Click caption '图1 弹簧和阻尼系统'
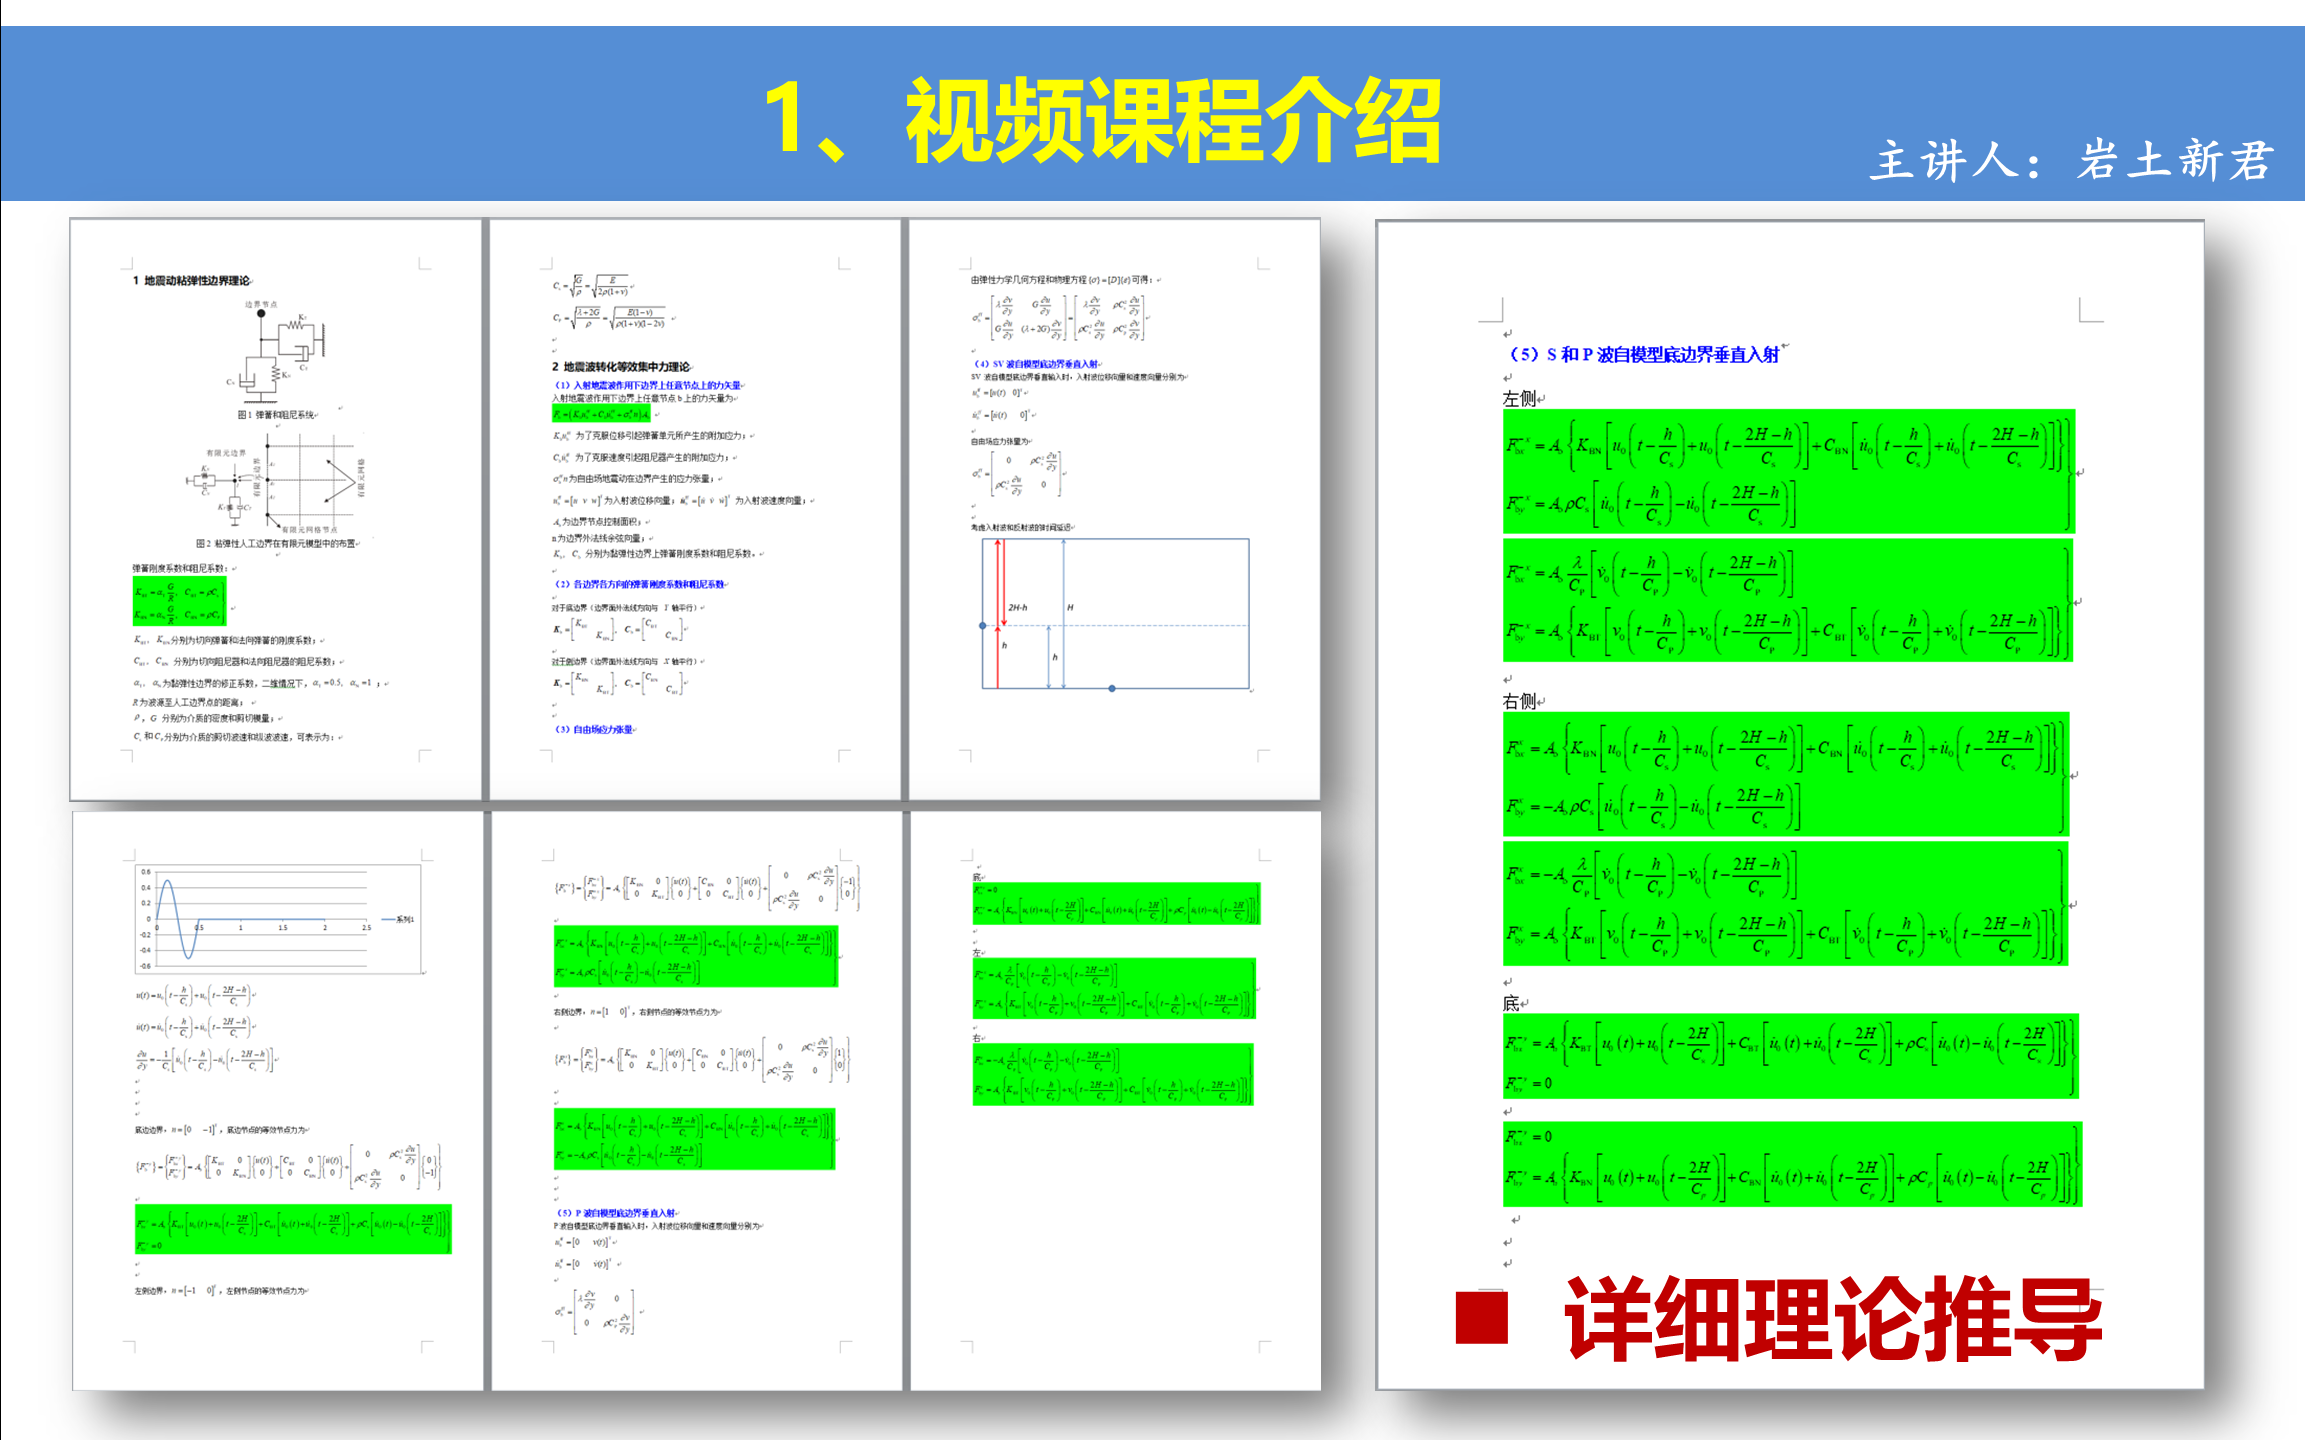Screen dimensions: 2305x1440 (x=276, y=414)
